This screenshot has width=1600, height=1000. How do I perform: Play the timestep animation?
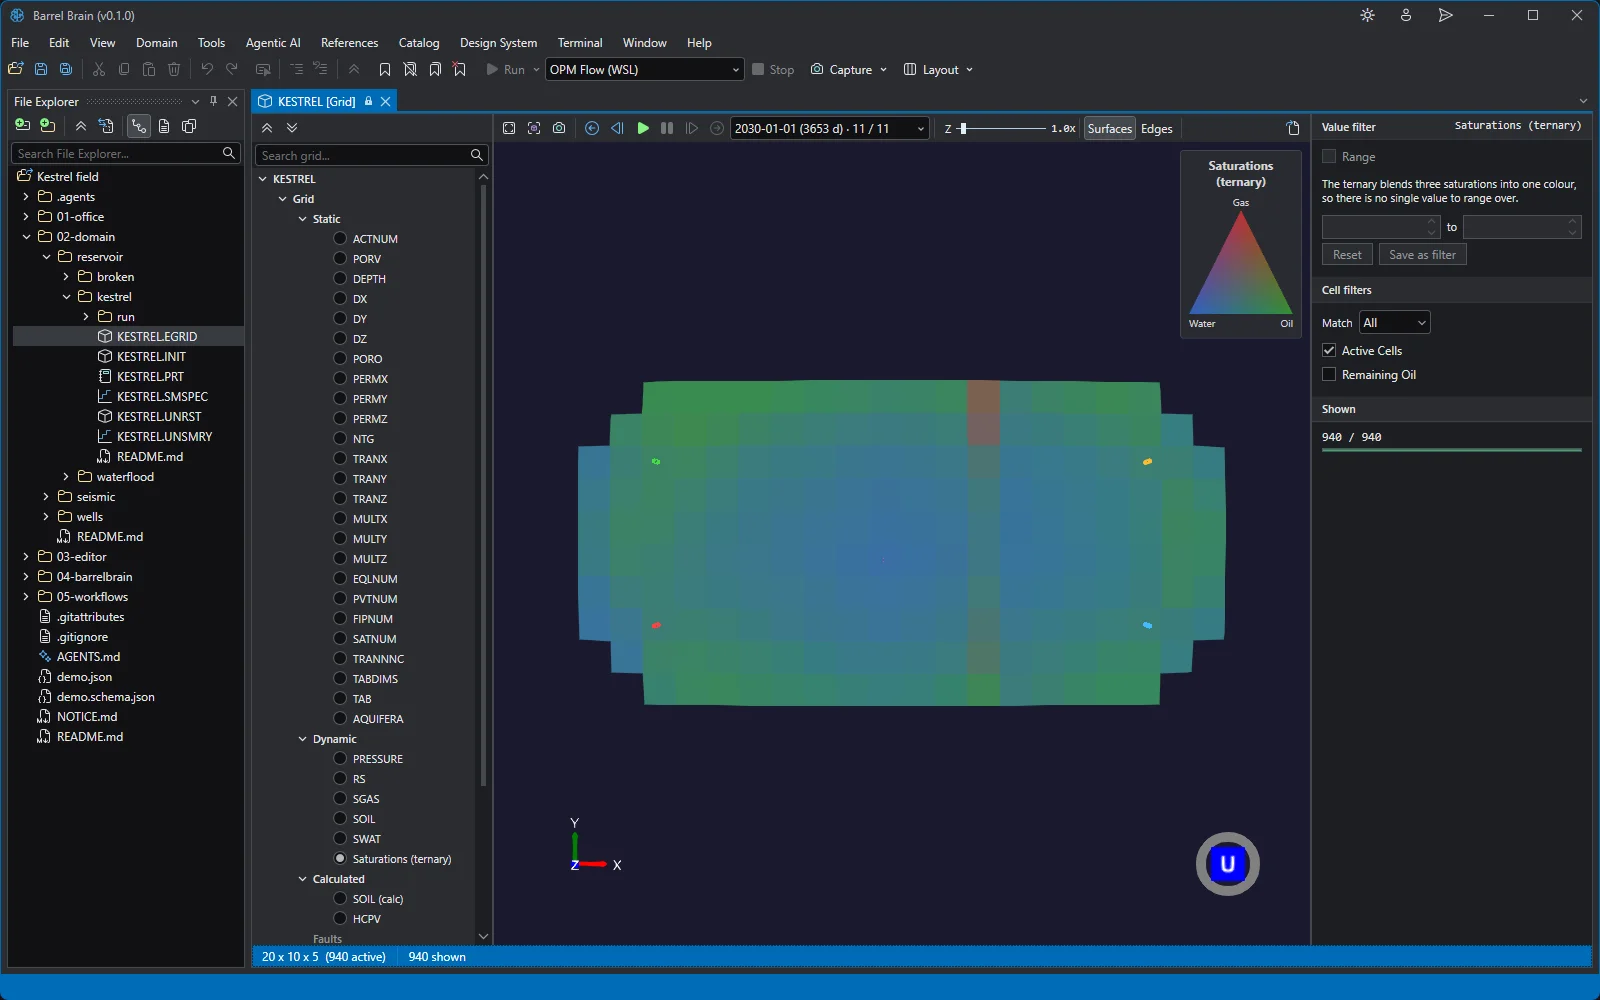(x=643, y=128)
